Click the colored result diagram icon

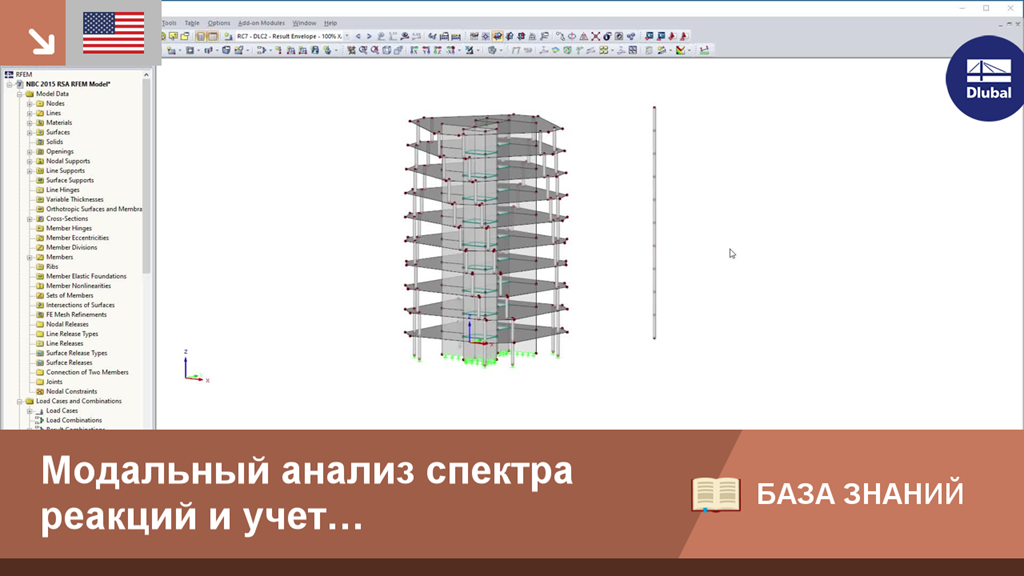click(680, 50)
